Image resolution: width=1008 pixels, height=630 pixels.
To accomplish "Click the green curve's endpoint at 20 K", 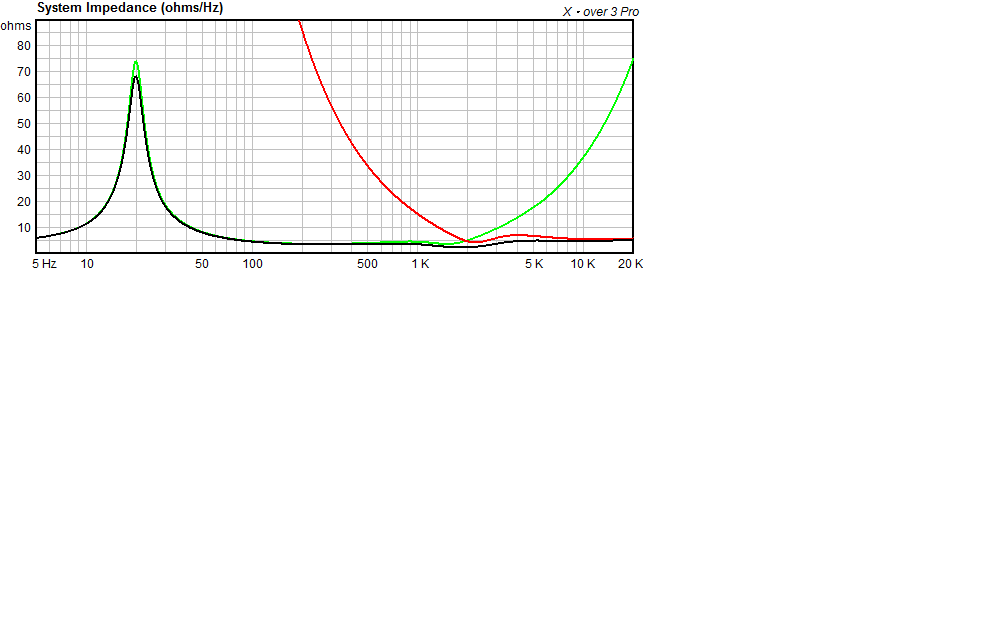I will pos(633,60).
